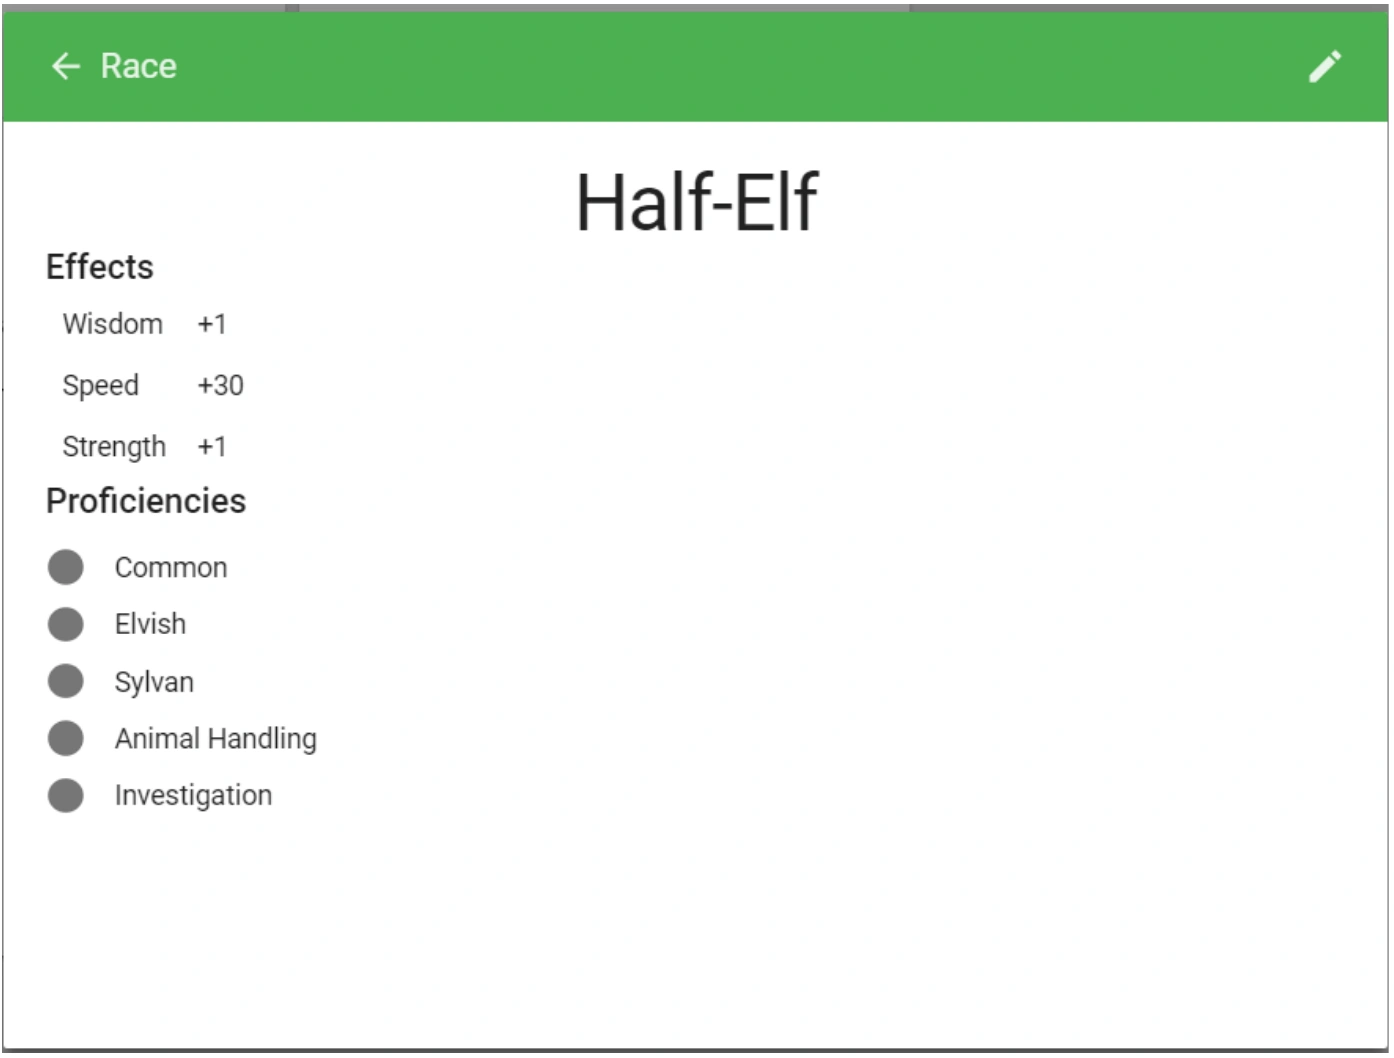The width and height of the screenshot is (1394, 1058).
Task: Click the Effects section heading
Action: coord(100,268)
